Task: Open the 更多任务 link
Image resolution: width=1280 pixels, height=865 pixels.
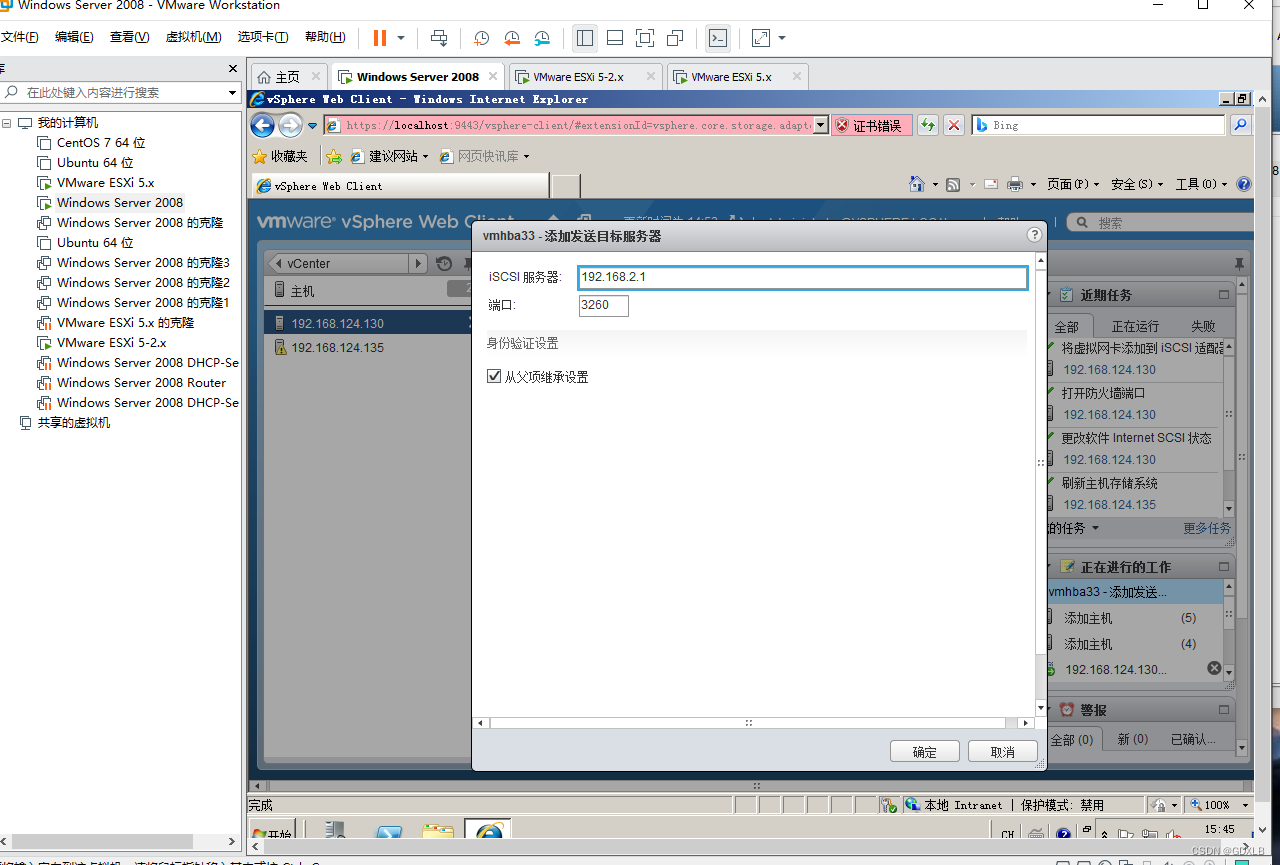Action: point(1207,528)
